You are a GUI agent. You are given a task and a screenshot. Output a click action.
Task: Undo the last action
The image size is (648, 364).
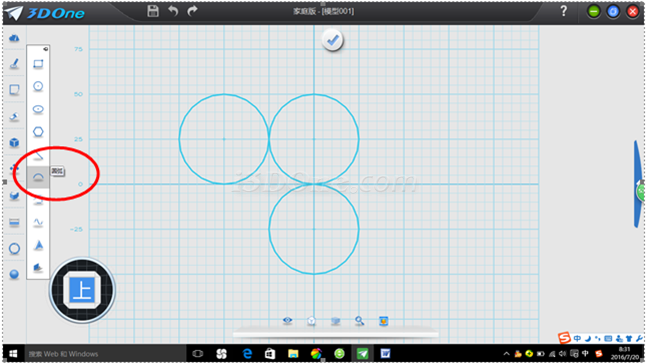173,11
